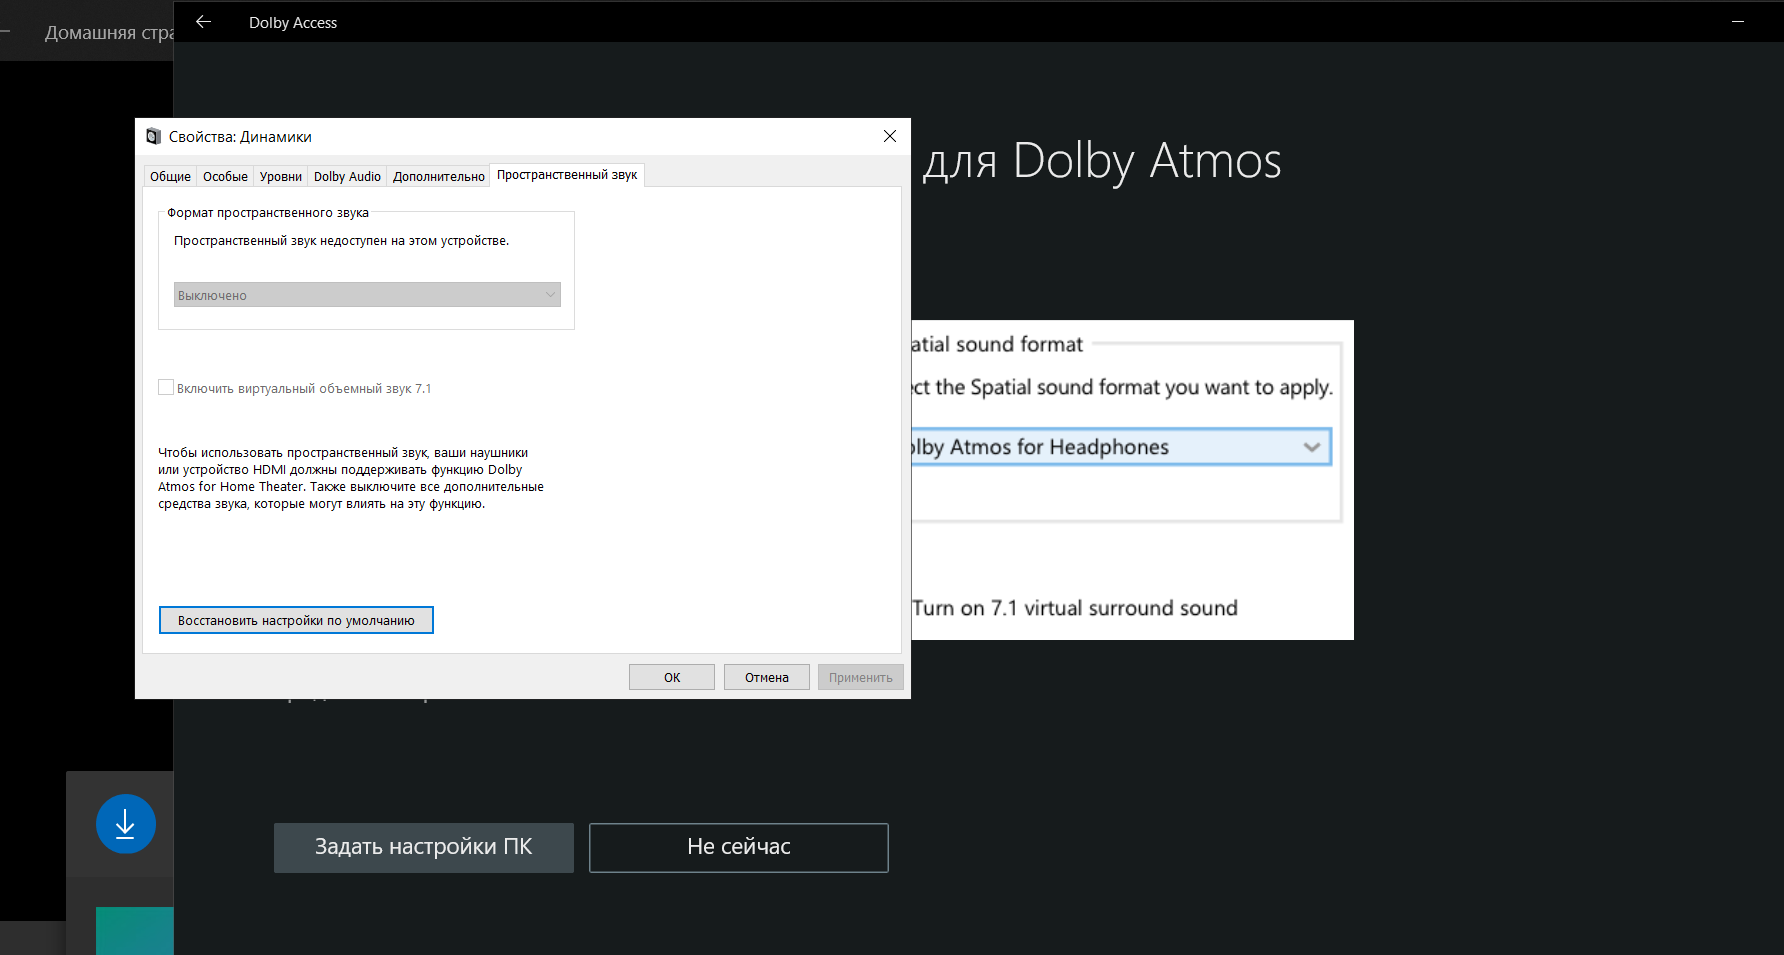
Task: Click the Dolby Access window title
Action: pyautogui.click(x=293, y=22)
